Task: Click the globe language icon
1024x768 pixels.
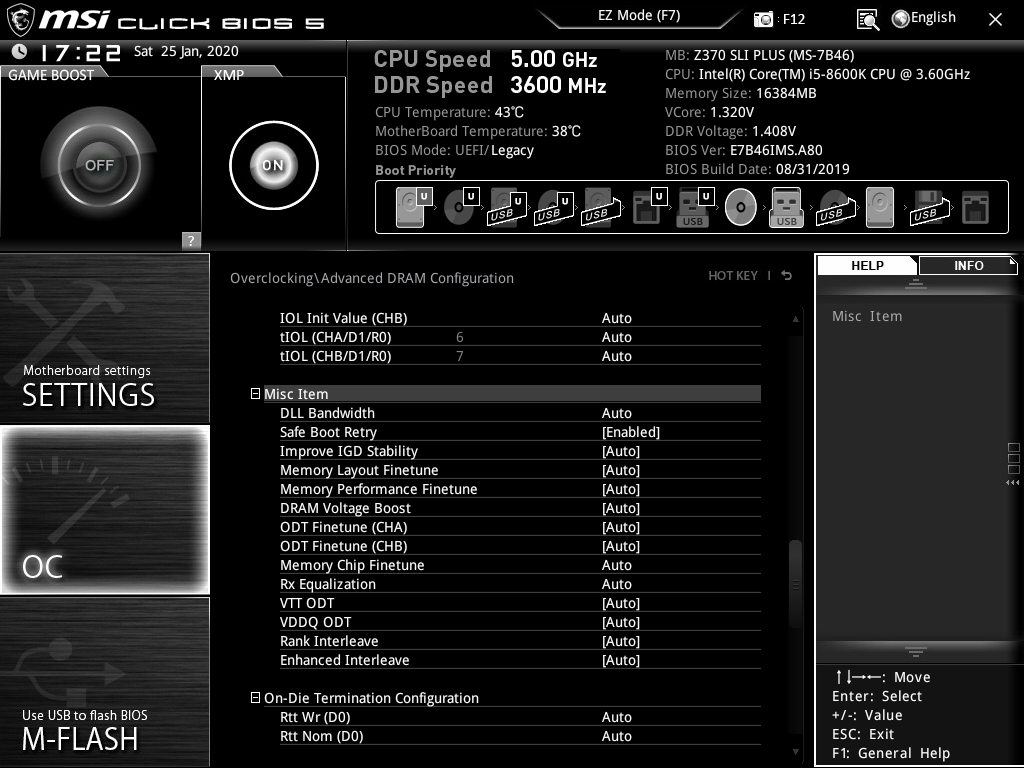Action: 901,19
